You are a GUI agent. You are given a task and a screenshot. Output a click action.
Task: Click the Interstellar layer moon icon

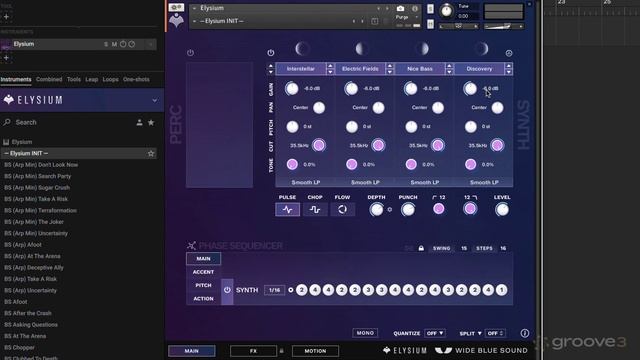tap(302, 49)
